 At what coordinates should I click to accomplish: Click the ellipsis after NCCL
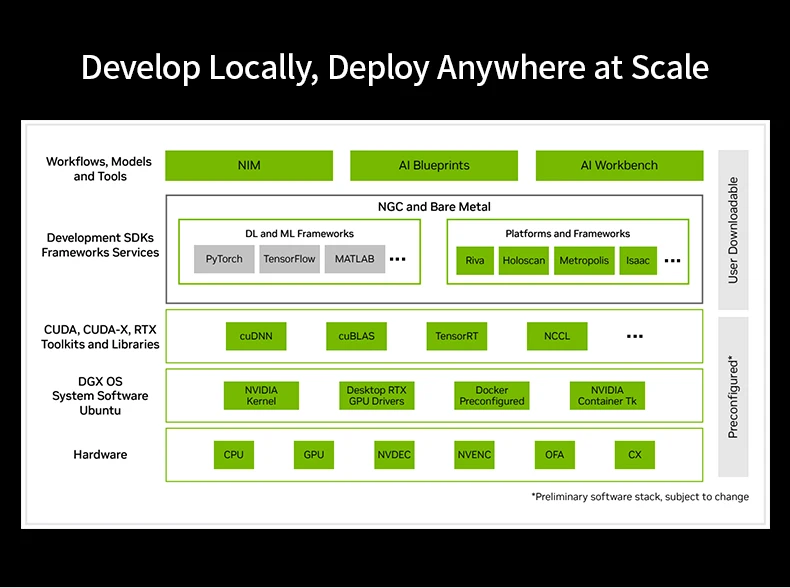click(635, 337)
